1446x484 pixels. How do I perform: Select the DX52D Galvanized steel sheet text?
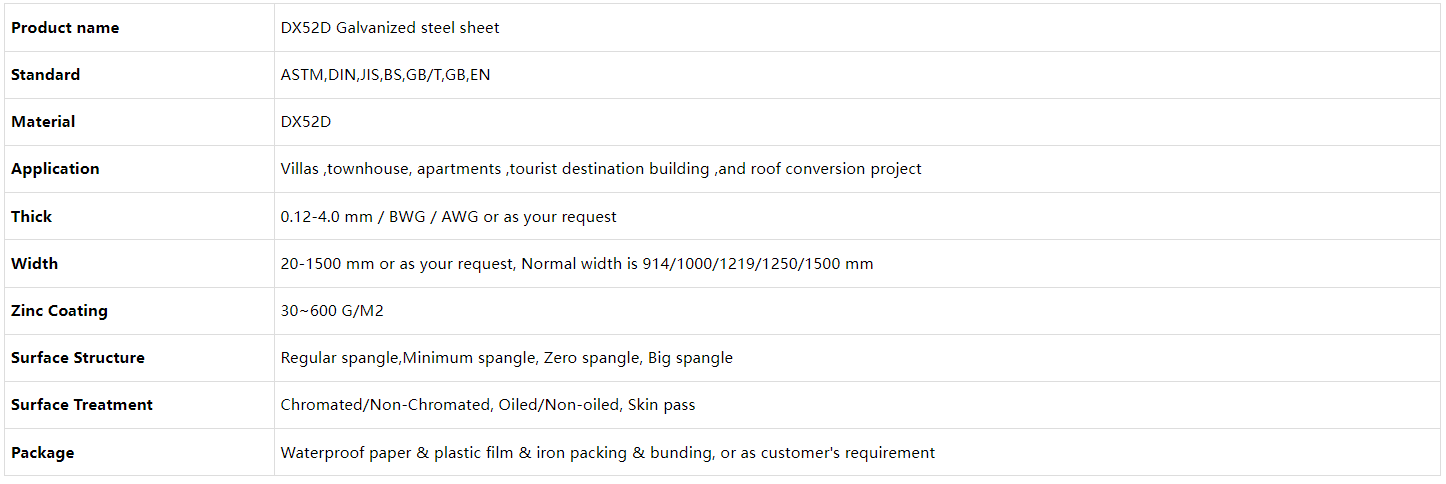[x=390, y=28]
